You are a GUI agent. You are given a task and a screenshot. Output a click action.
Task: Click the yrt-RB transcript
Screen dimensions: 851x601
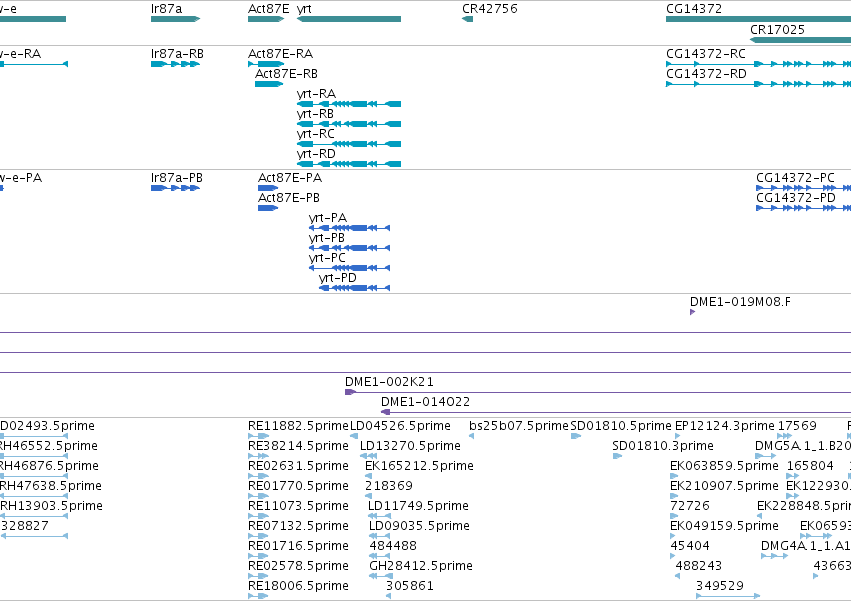coord(349,124)
